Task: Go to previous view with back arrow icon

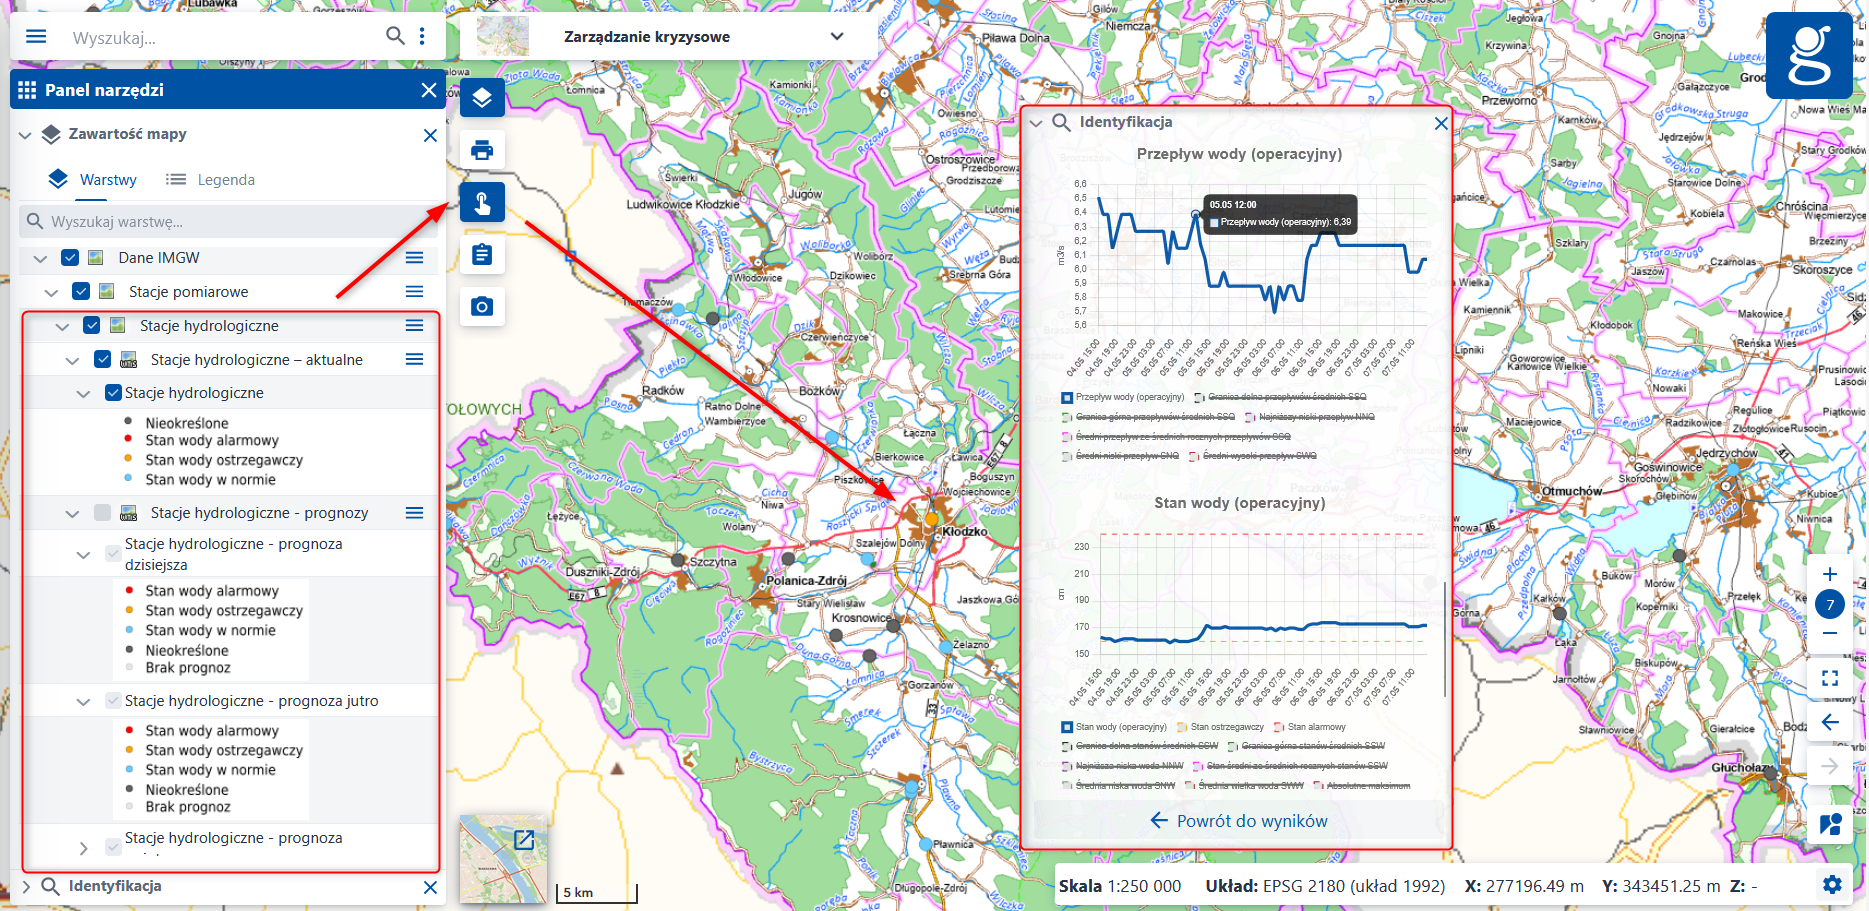Action: click(x=1831, y=722)
